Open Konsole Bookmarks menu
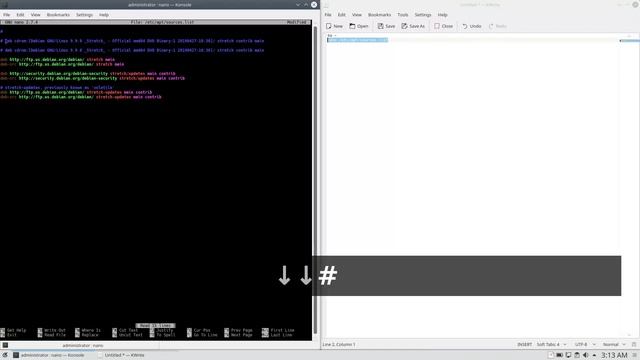The height and width of the screenshot is (360, 640). 58,15
